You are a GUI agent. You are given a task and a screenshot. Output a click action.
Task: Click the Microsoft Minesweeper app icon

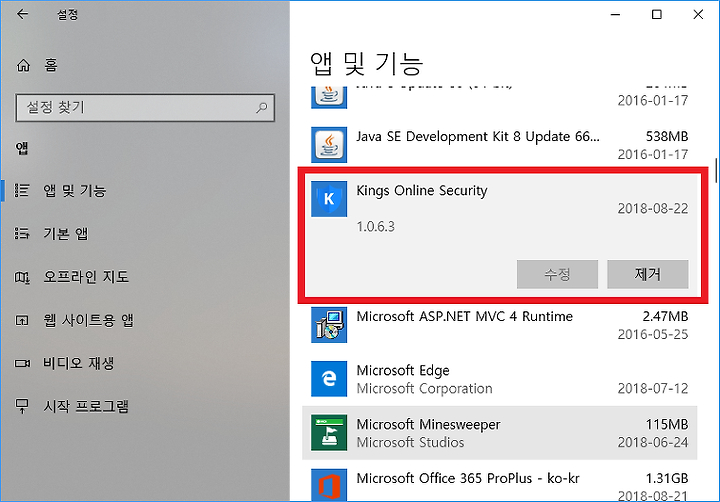329,433
